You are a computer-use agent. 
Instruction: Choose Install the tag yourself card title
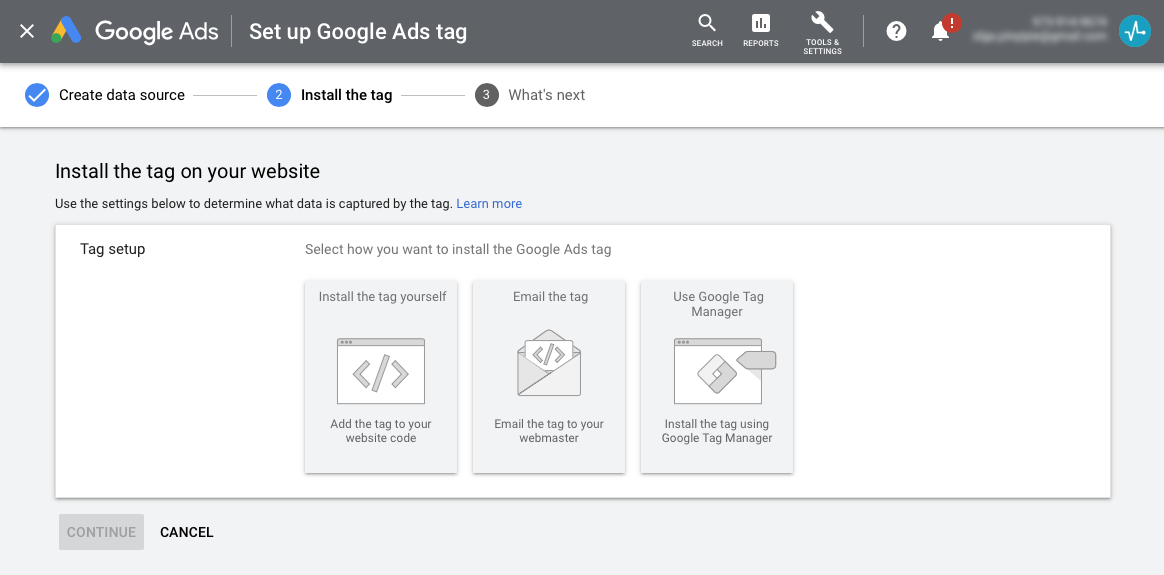tap(382, 297)
